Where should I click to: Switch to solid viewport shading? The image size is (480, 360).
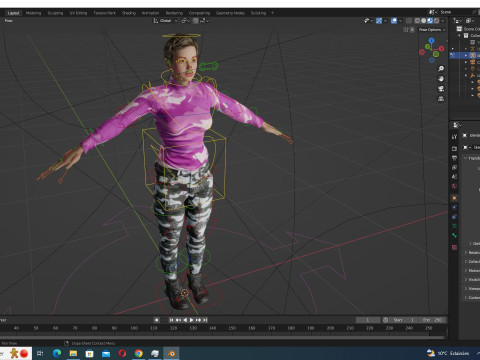424,21
